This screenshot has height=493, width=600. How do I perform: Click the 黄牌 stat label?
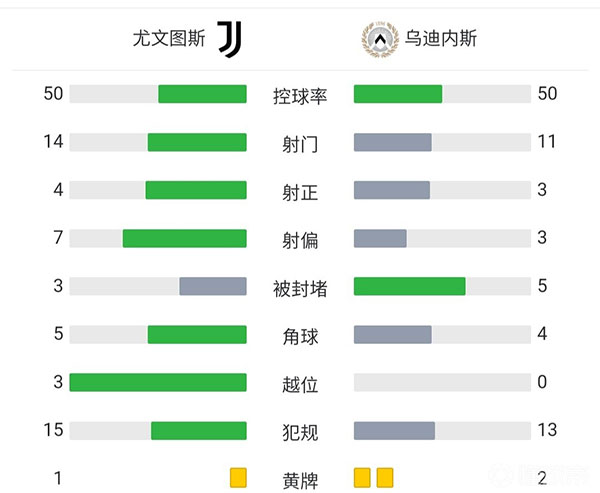coord(300,480)
